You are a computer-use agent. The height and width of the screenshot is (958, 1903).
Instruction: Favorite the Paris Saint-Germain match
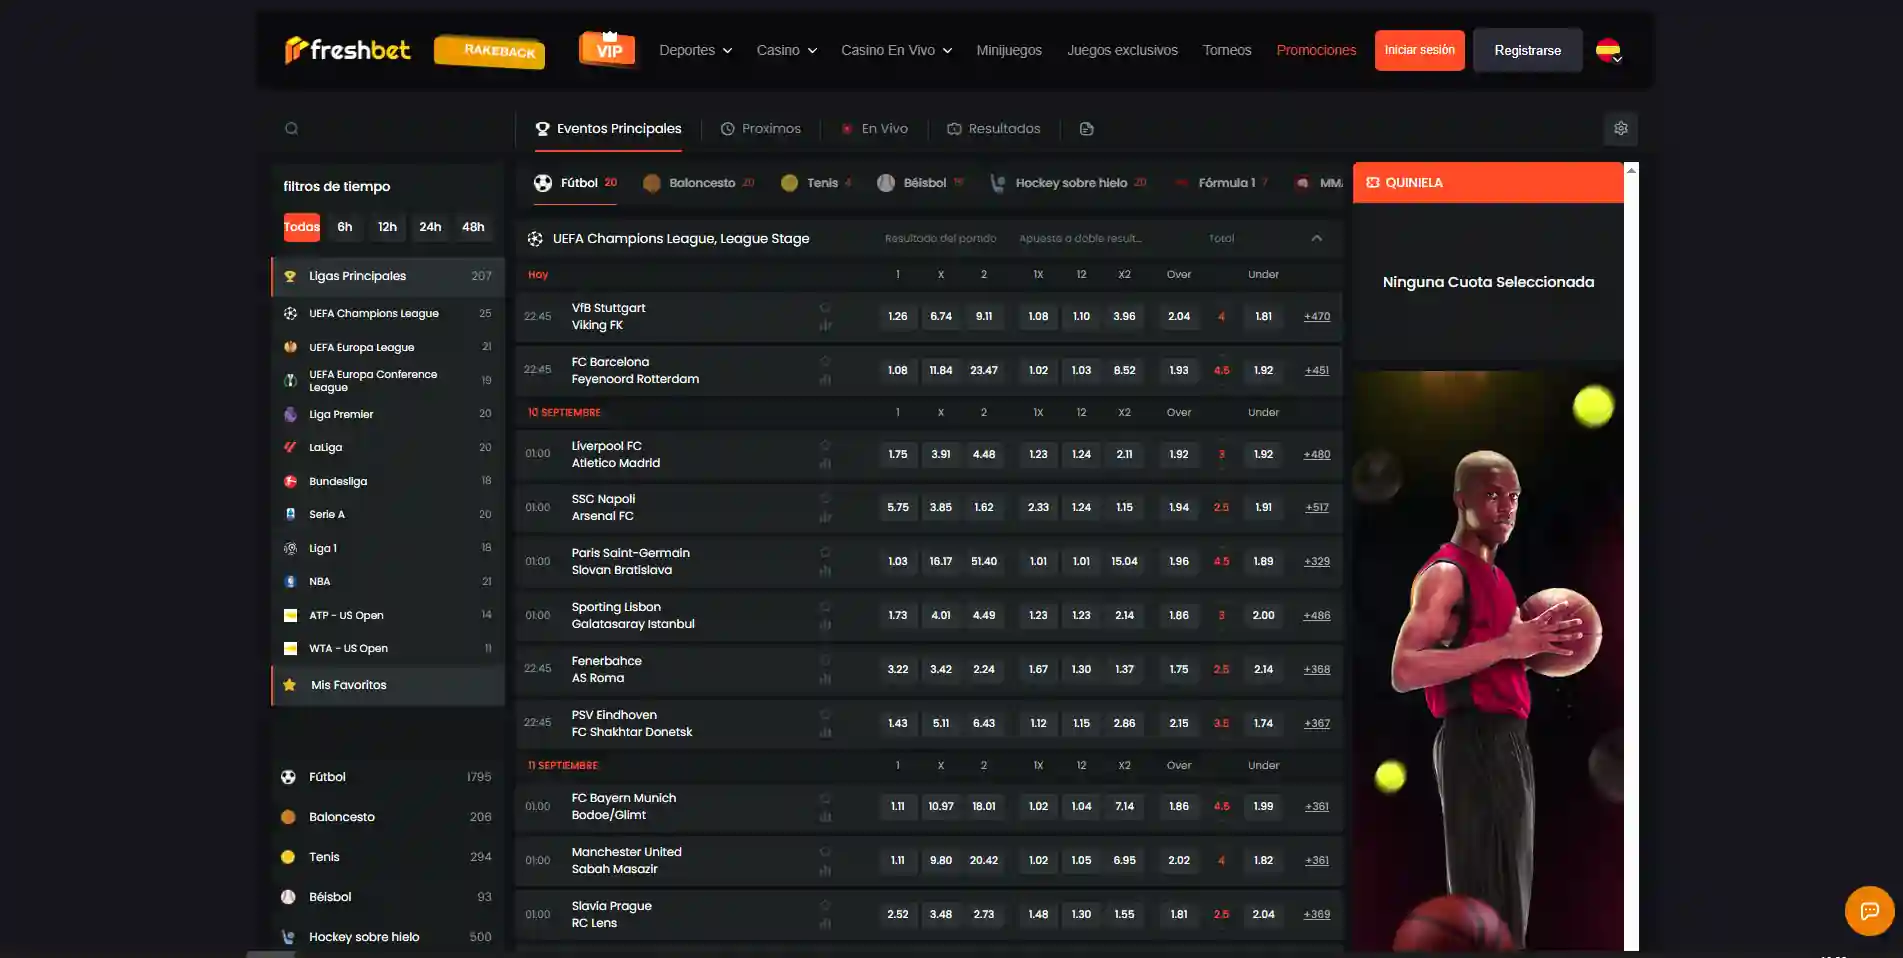point(825,552)
